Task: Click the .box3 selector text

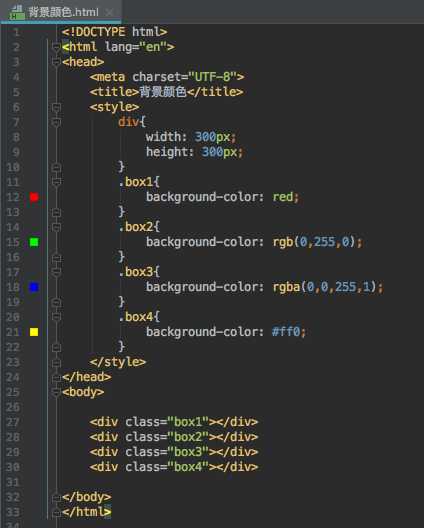Action: point(136,272)
